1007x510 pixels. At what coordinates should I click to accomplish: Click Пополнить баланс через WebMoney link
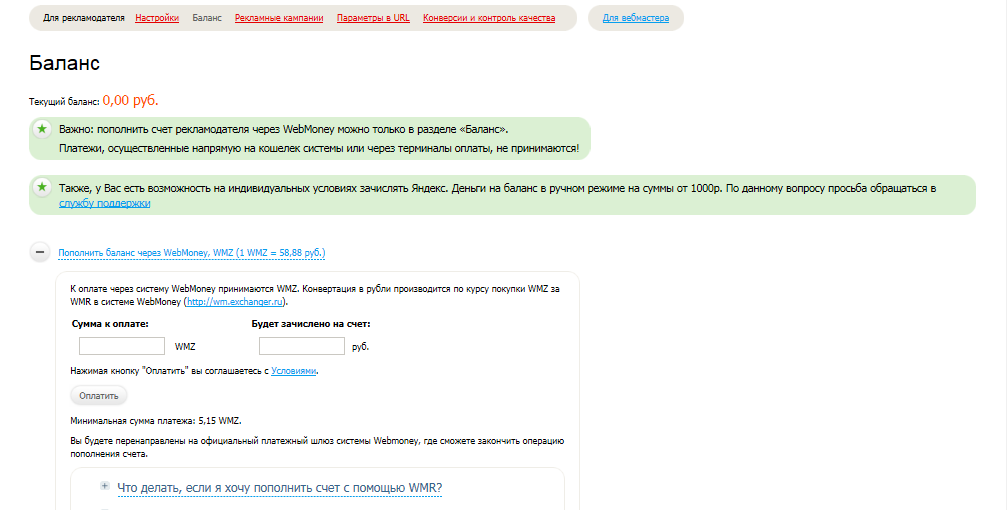[191, 253]
